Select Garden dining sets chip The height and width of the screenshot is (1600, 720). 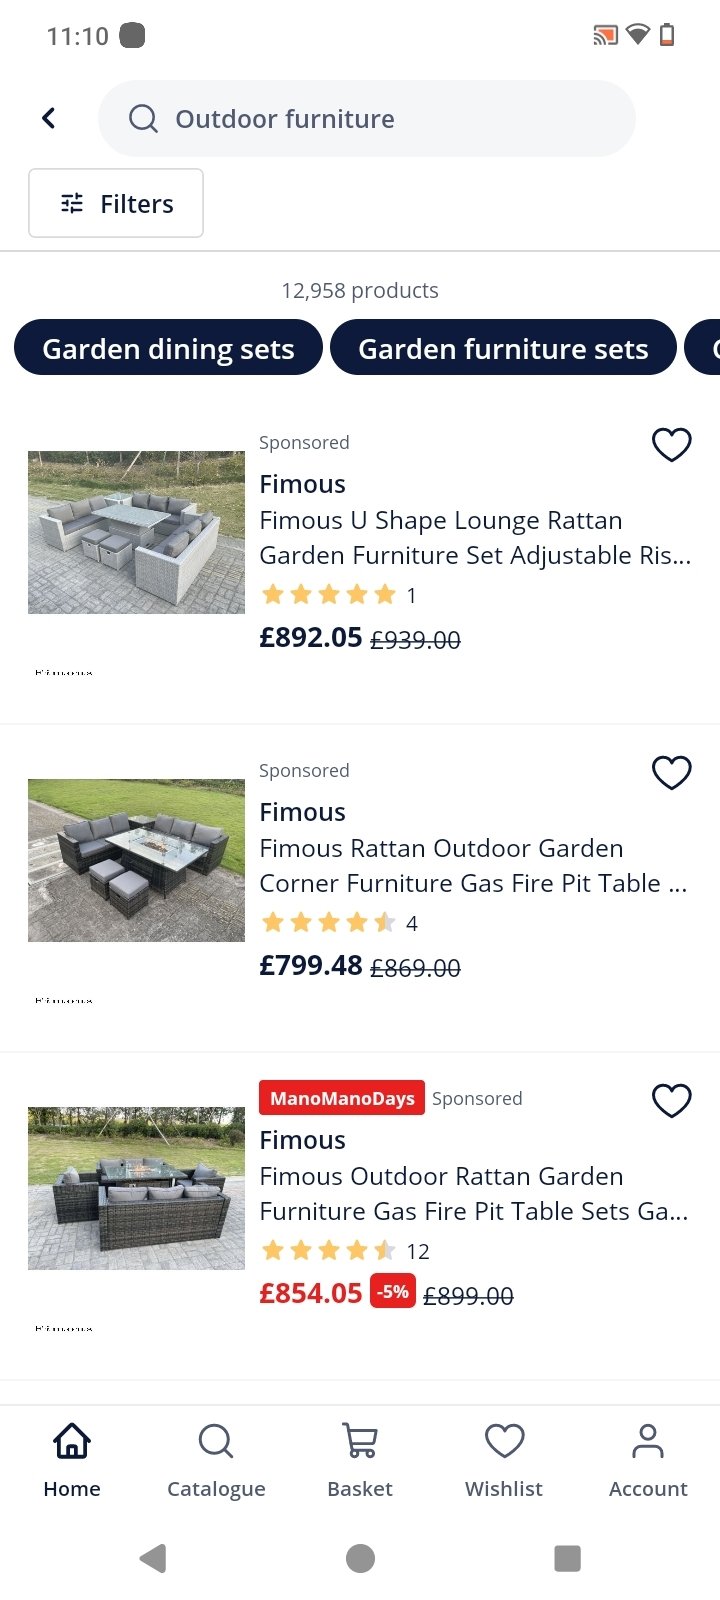point(168,348)
